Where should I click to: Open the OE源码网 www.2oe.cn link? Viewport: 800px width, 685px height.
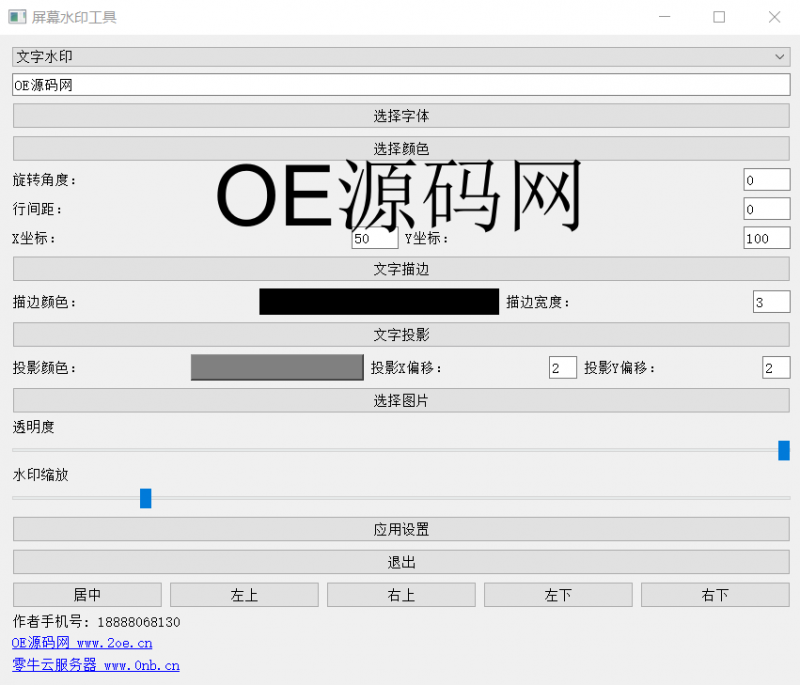pos(80,643)
